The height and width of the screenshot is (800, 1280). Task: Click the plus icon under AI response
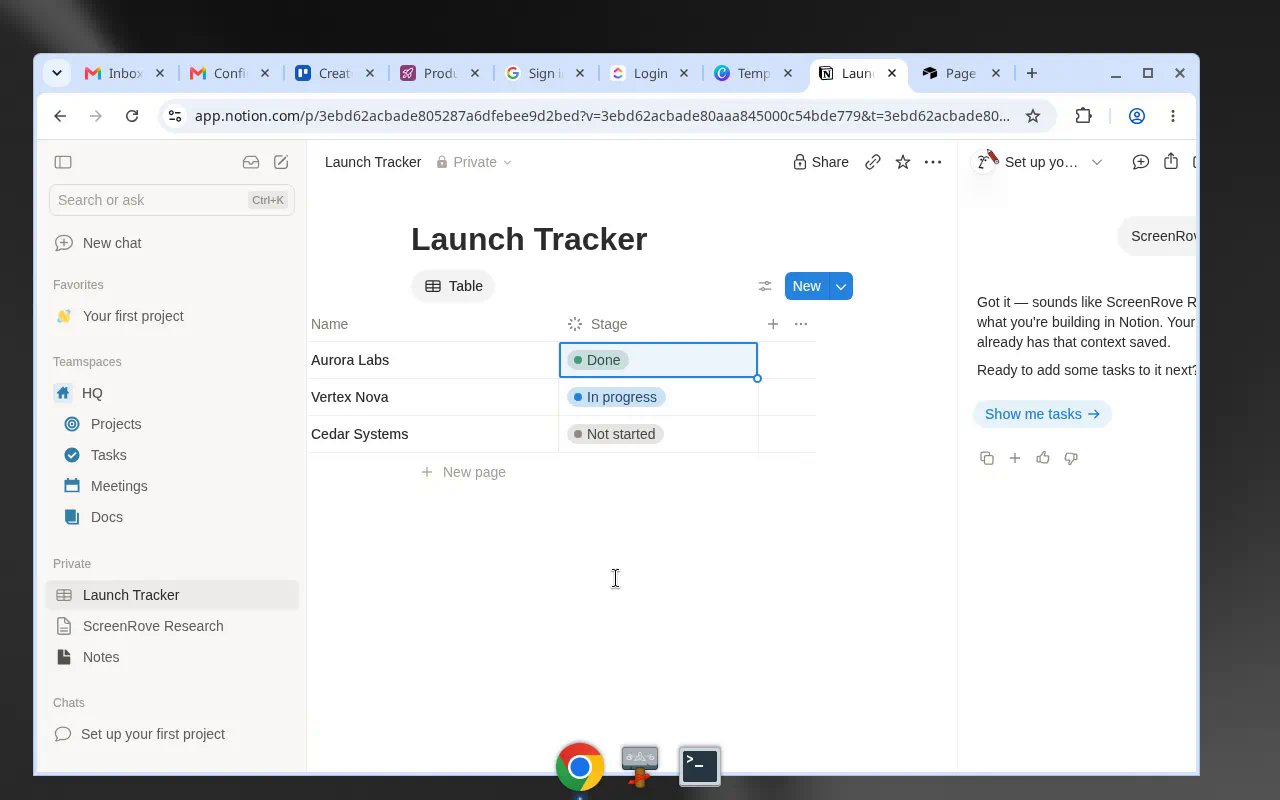point(1015,458)
